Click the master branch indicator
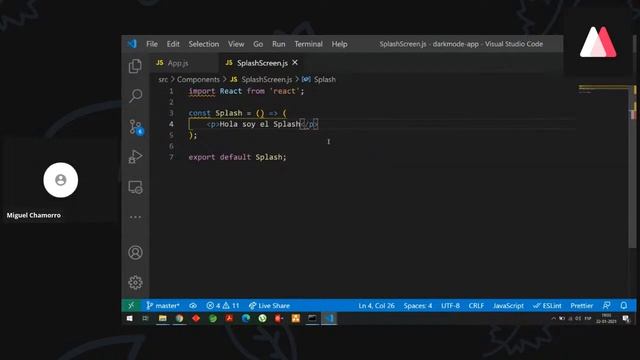The image size is (640, 360). [x=162, y=305]
